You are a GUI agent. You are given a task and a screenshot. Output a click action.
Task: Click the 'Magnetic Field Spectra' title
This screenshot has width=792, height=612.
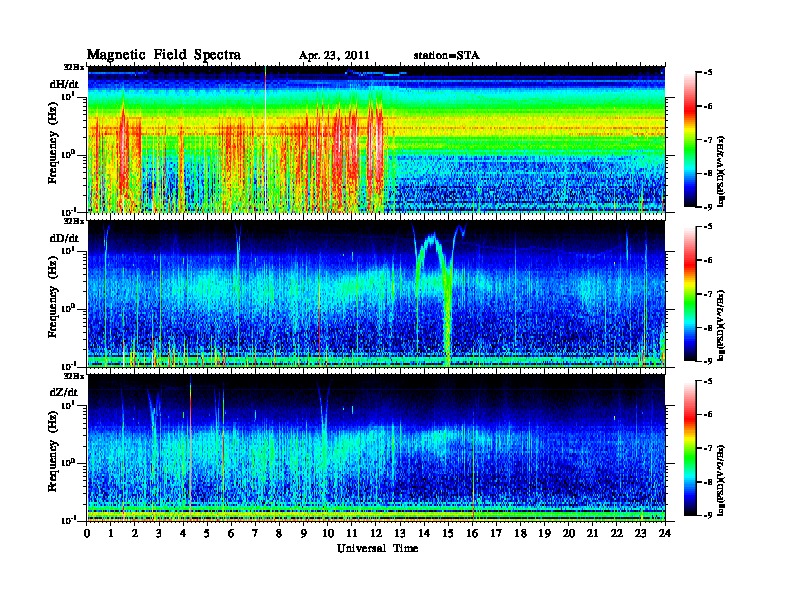pyautogui.click(x=164, y=55)
